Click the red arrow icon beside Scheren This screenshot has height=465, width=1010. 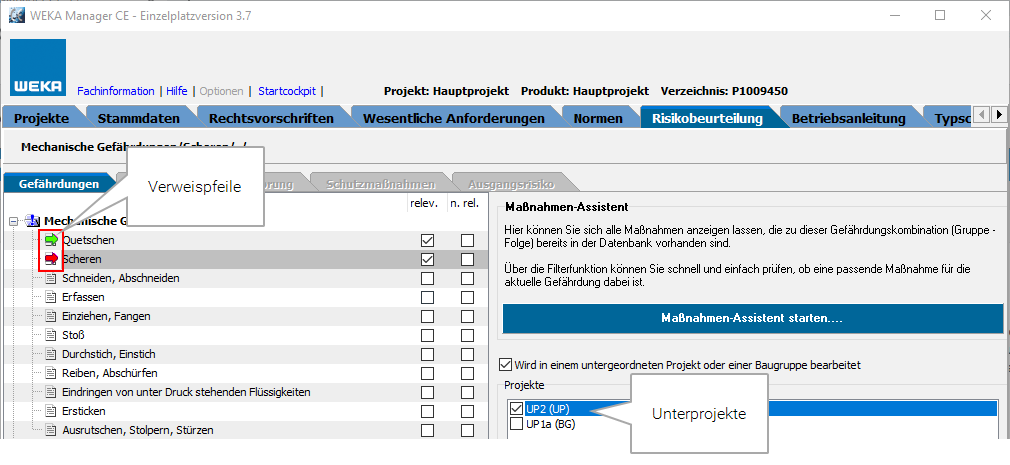coord(51,260)
